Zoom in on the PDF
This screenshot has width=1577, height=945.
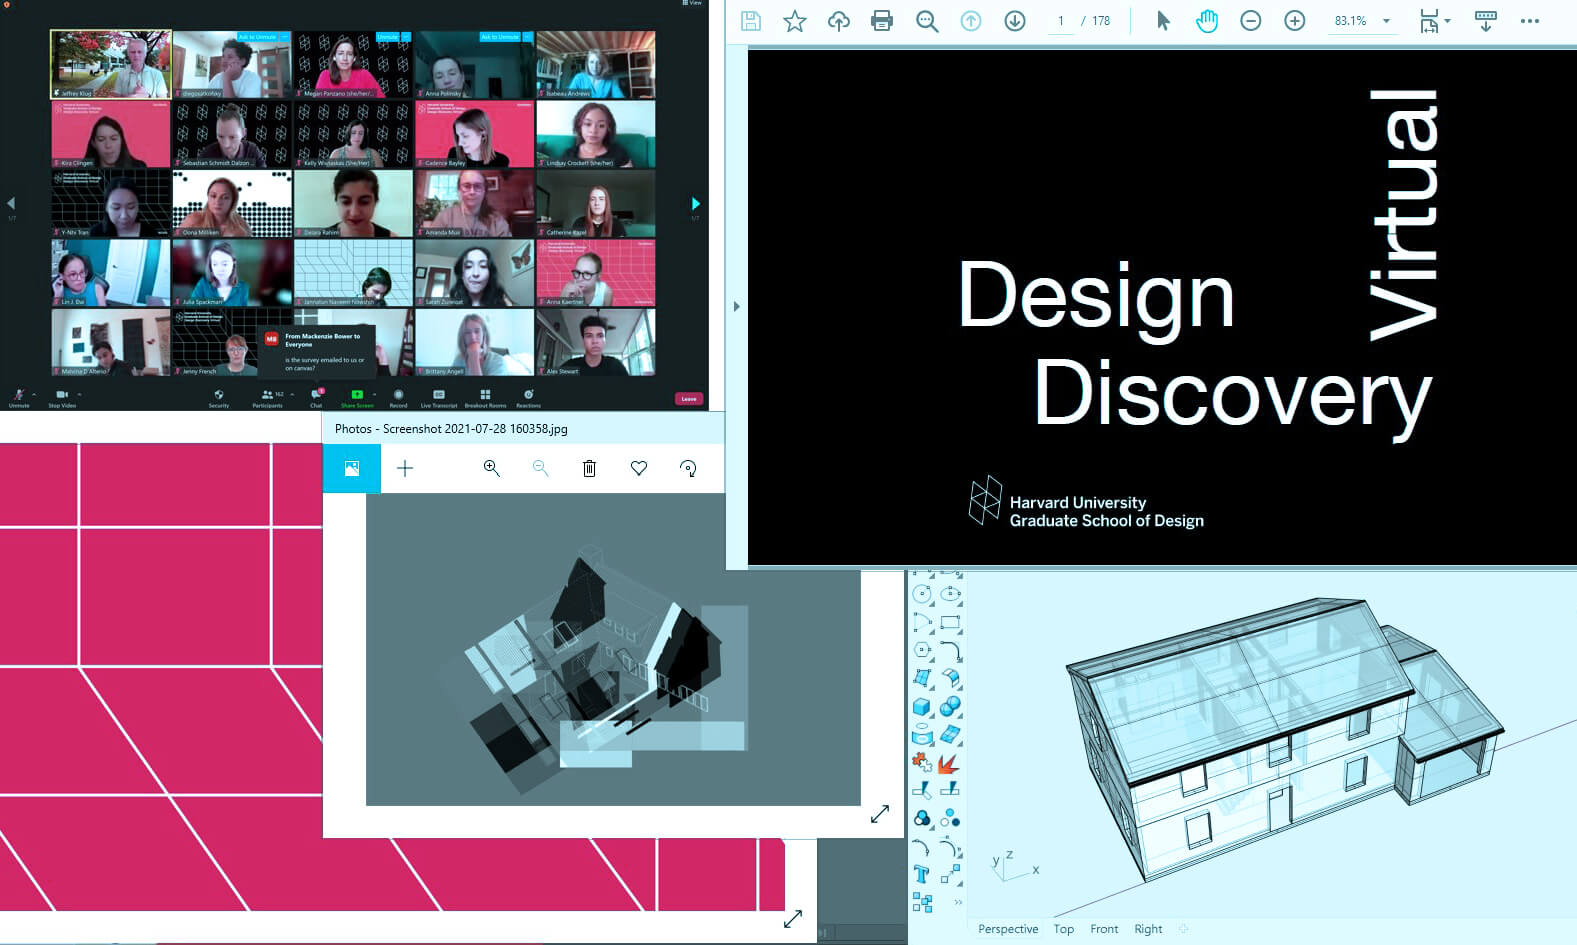point(1295,21)
